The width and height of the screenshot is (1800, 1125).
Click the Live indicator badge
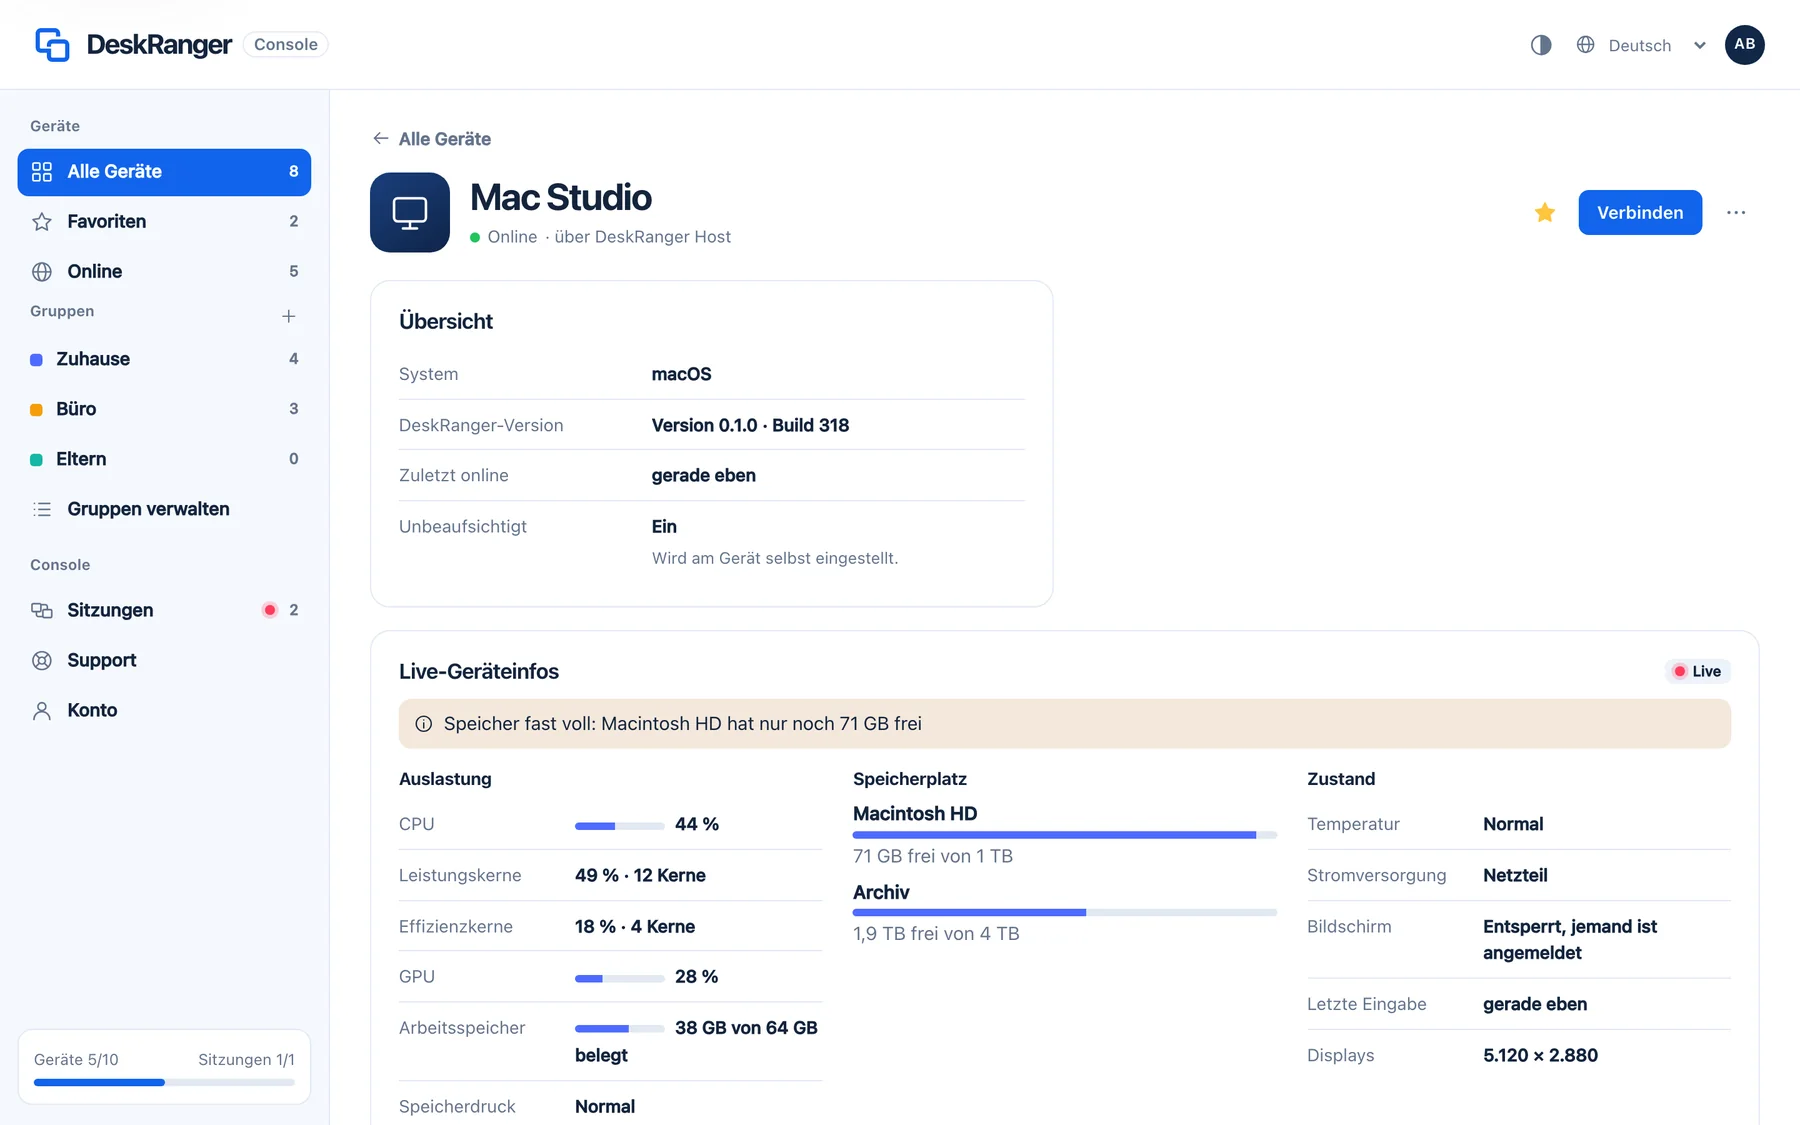click(1698, 671)
